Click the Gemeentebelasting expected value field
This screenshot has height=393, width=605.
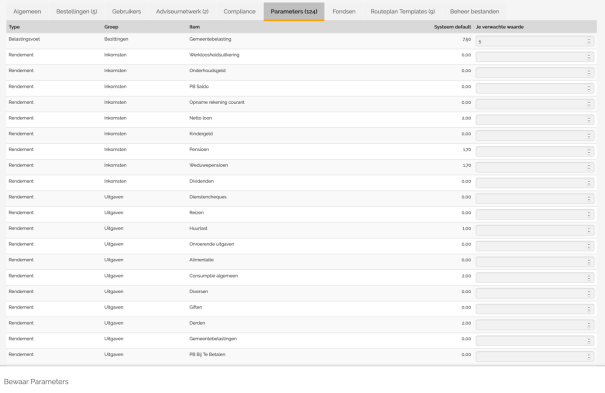pos(535,41)
